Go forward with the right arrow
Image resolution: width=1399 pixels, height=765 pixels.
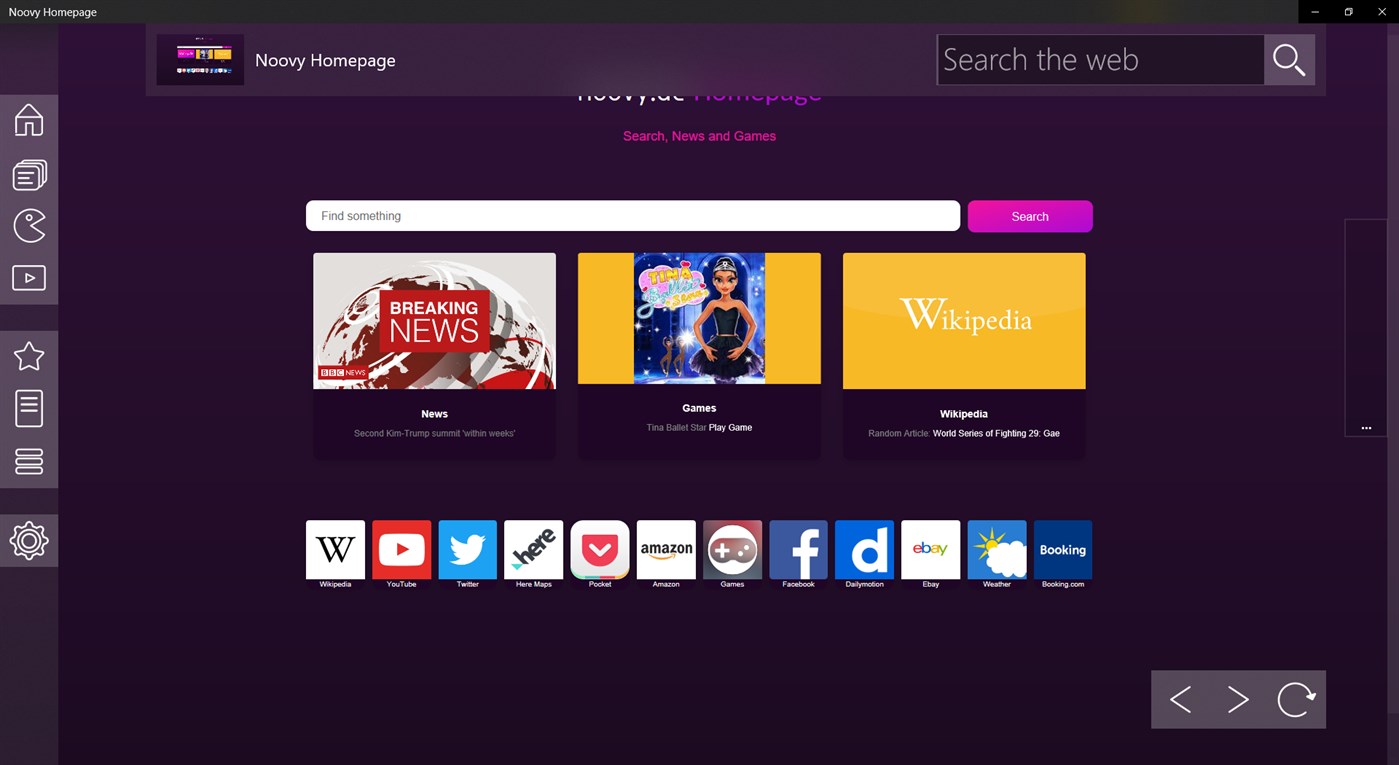click(x=1238, y=699)
